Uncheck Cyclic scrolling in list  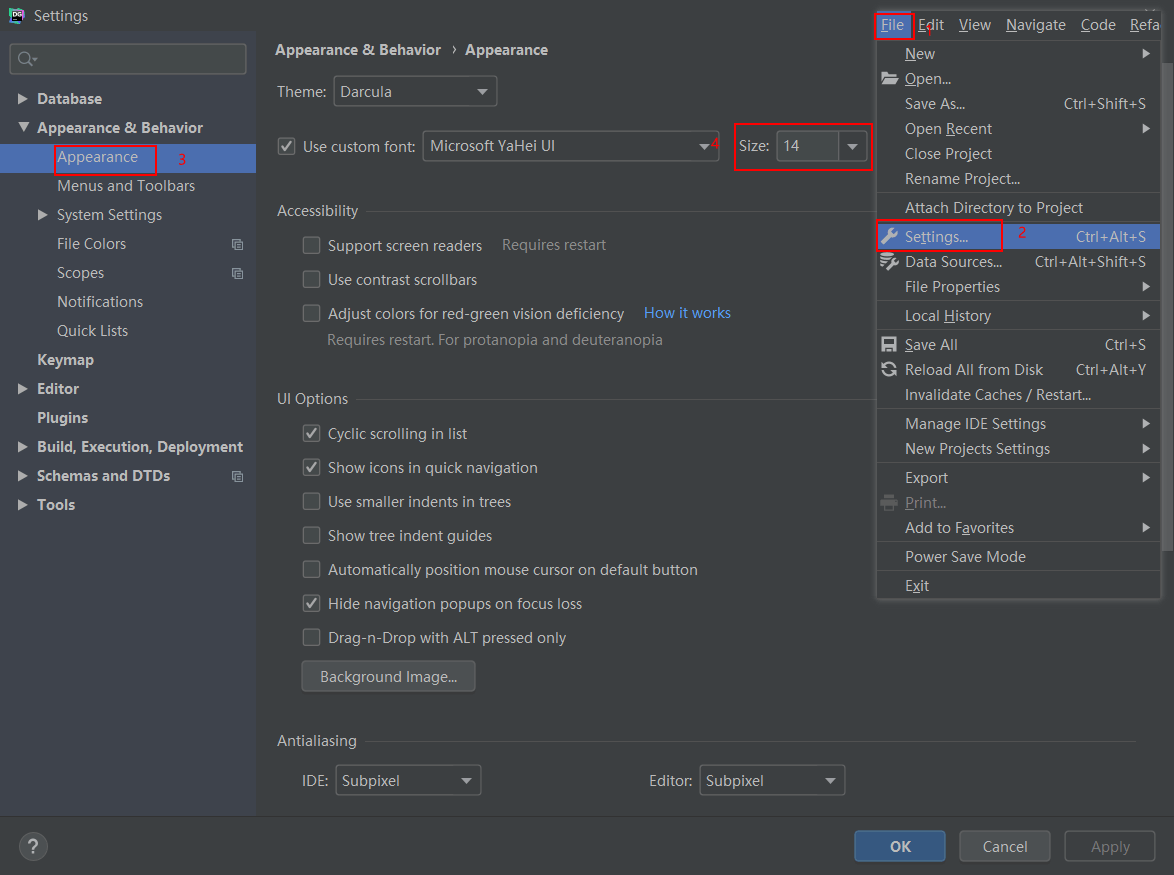(311, 433)
